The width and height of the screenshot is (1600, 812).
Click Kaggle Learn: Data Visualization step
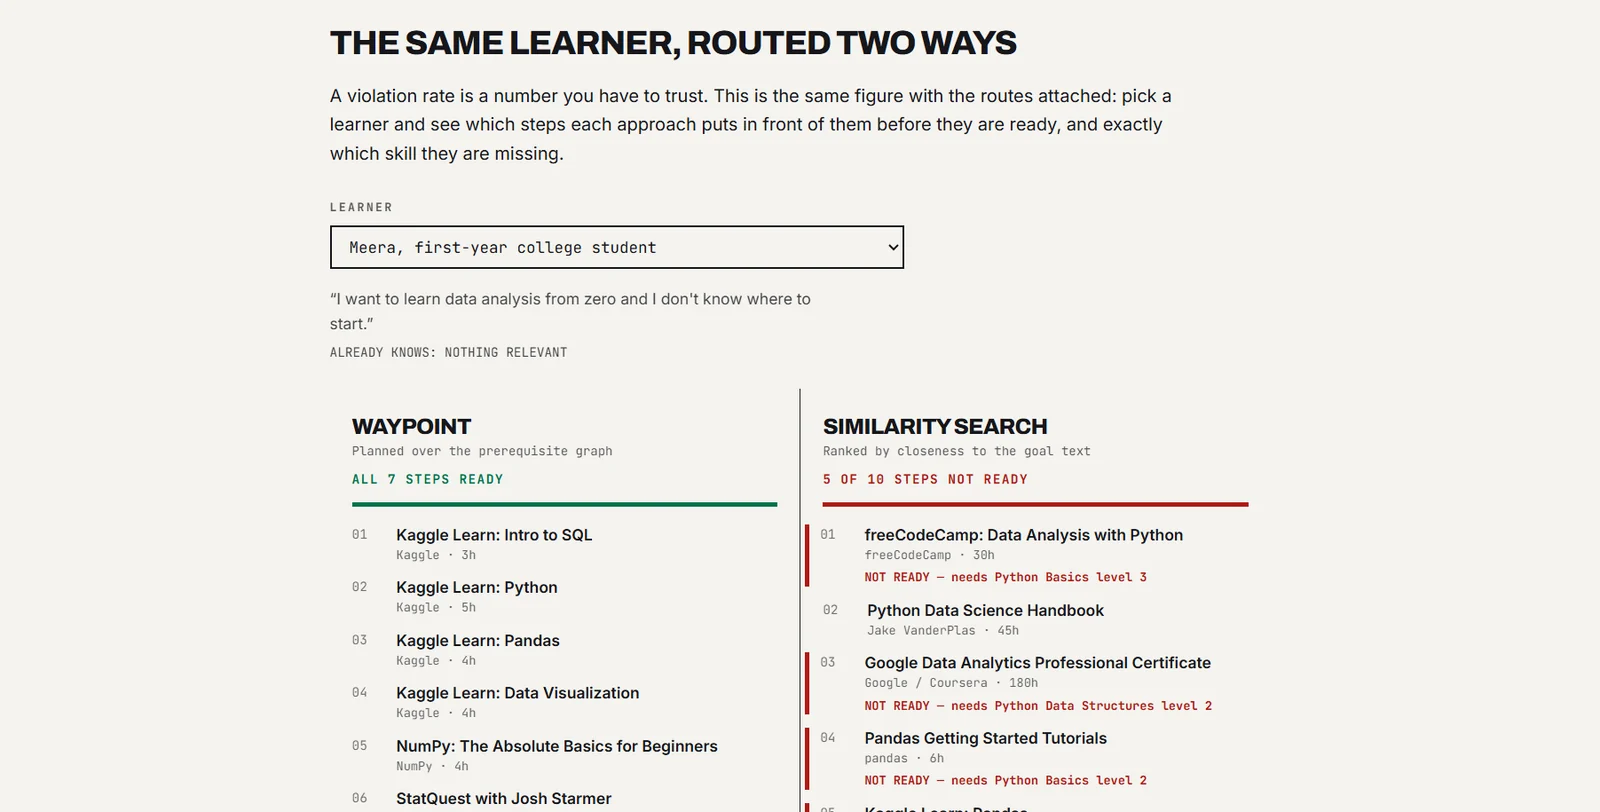517,693
